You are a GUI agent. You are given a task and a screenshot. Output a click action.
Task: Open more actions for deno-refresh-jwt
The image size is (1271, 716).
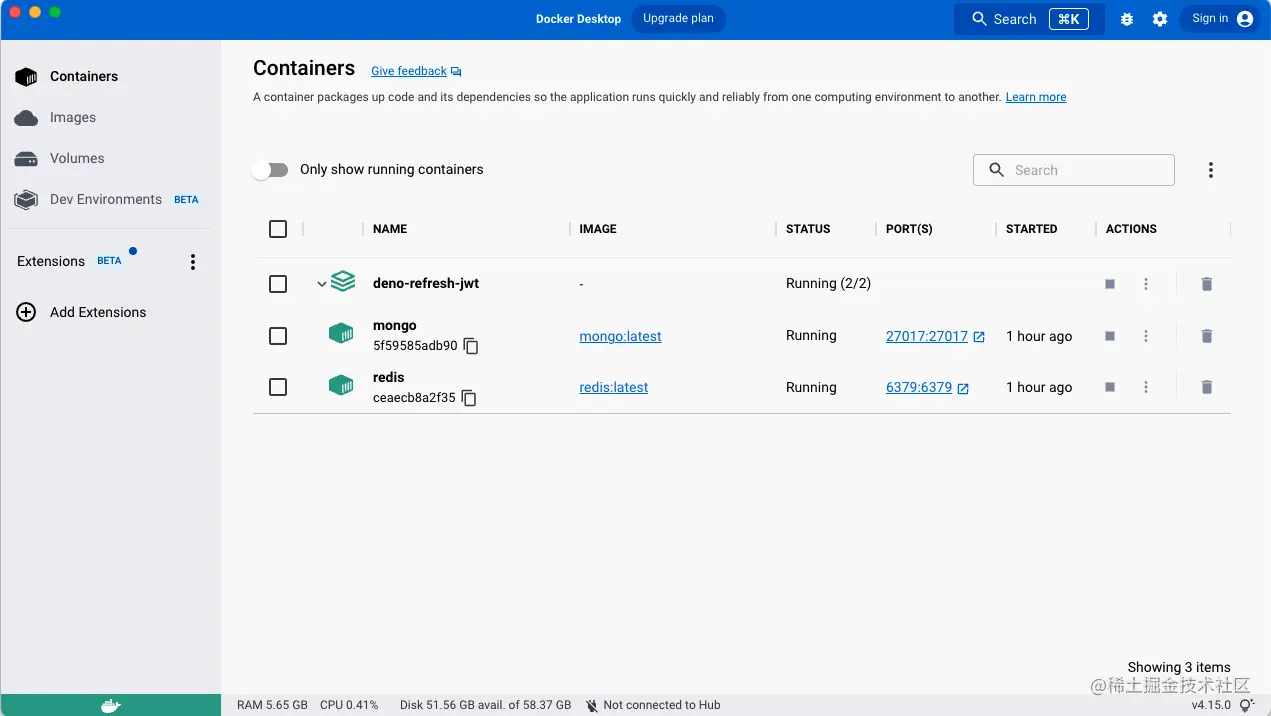tap(1146, 284)
